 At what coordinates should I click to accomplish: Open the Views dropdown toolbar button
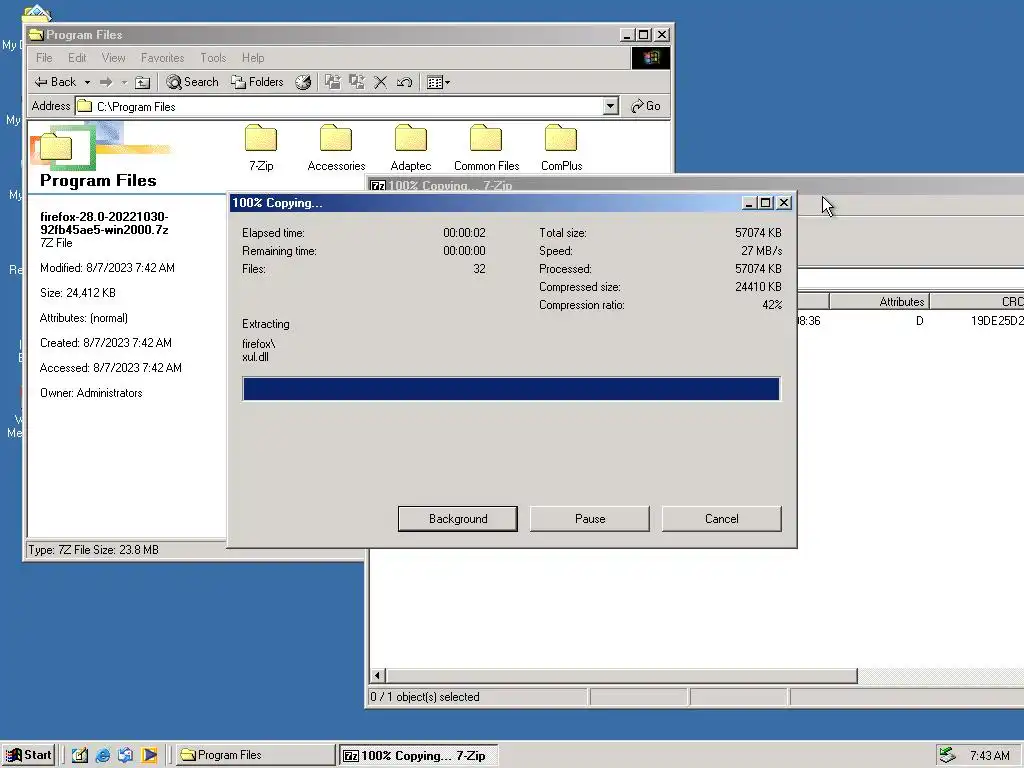438,82
